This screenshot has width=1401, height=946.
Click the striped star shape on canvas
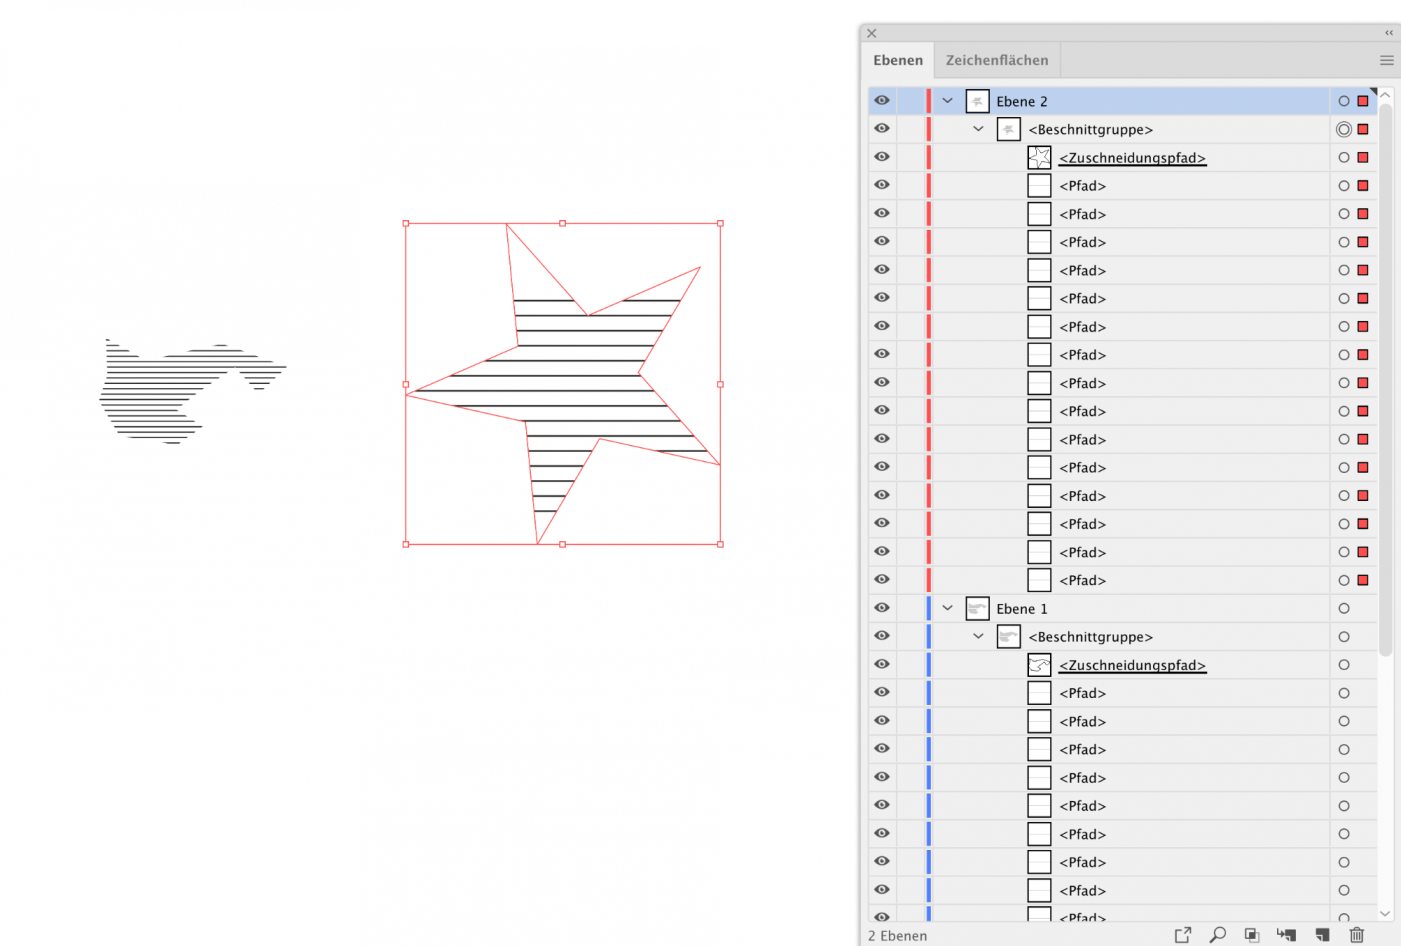coord(562,384)
